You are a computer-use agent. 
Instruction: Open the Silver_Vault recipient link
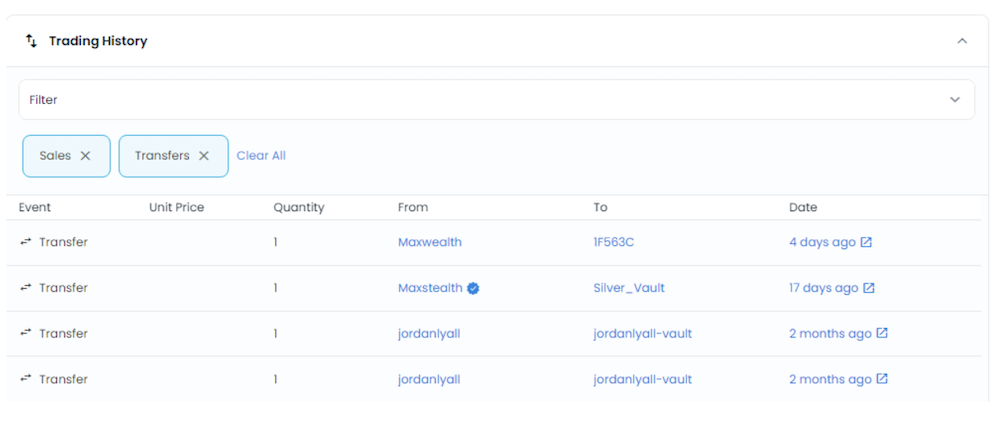click(x=629, y=288)
